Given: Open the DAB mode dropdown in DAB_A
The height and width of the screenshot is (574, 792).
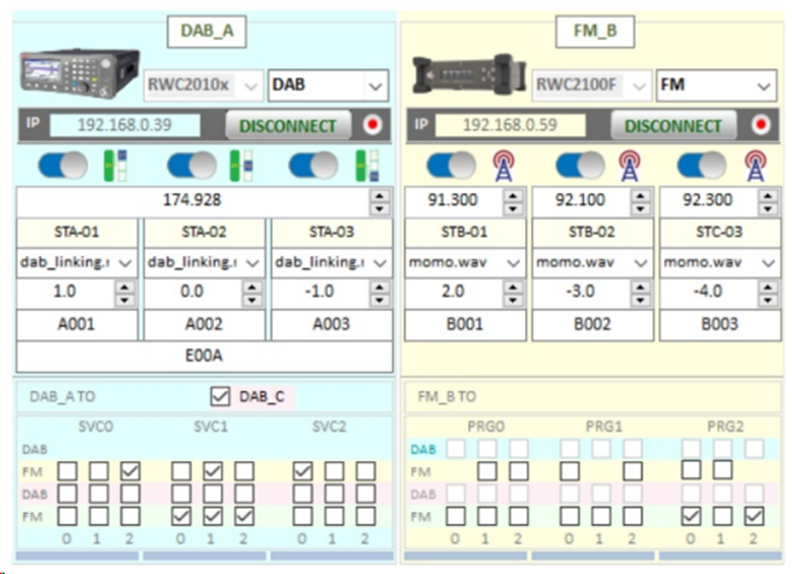Looking at the screenshot, I should pos(375,85).
